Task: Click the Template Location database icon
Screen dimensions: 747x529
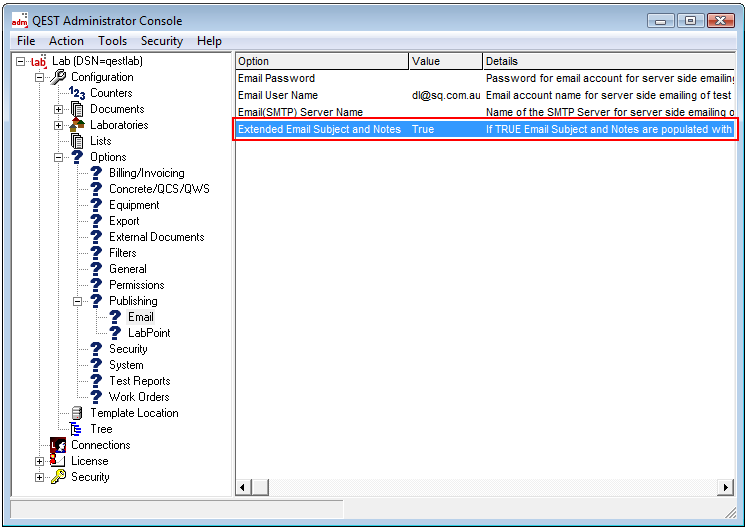Action: tap(77, 413)
